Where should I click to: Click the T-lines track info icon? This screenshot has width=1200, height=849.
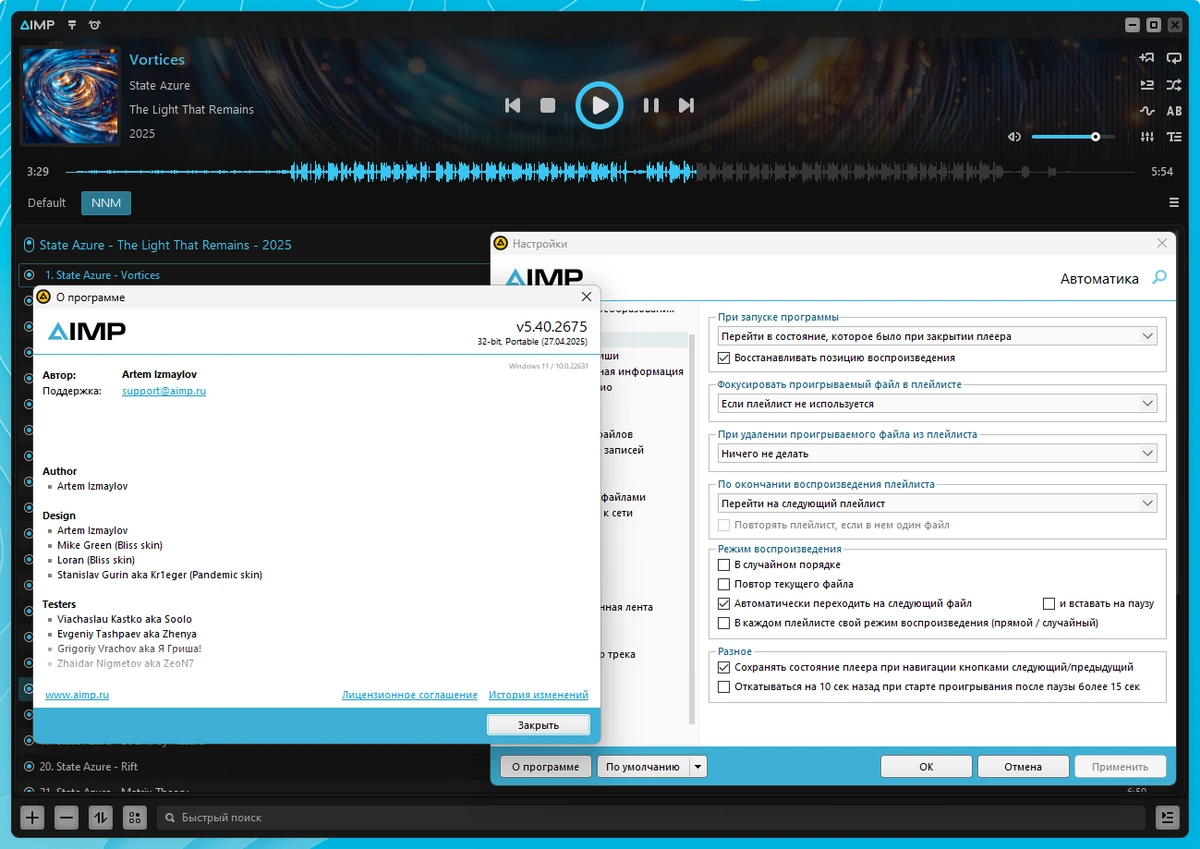[x=1173, y=137]
